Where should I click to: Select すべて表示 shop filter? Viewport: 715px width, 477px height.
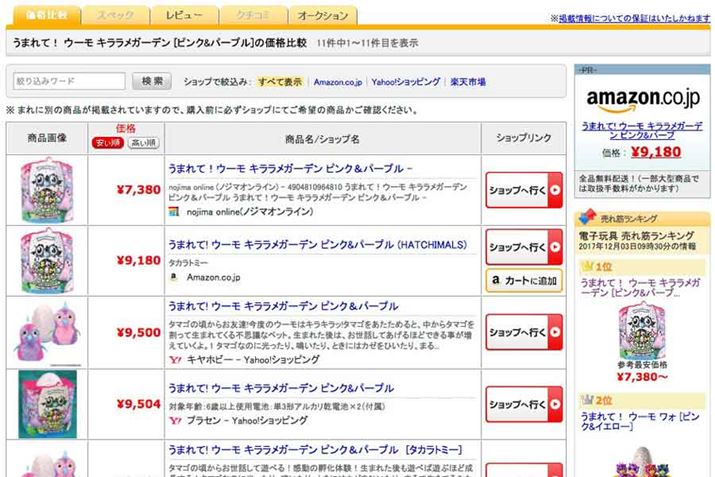[x=279, y=82]
